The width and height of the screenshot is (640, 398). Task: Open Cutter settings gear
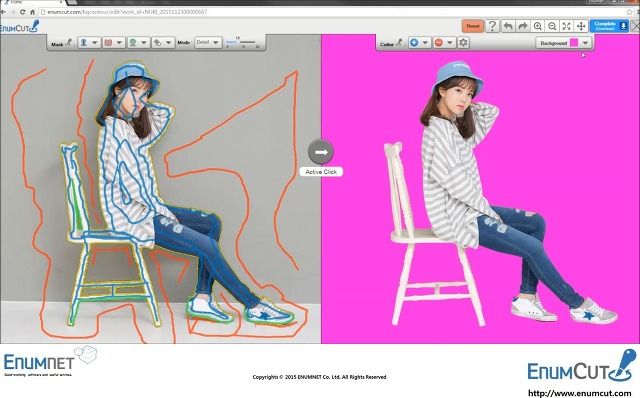[x=463, y=42]
